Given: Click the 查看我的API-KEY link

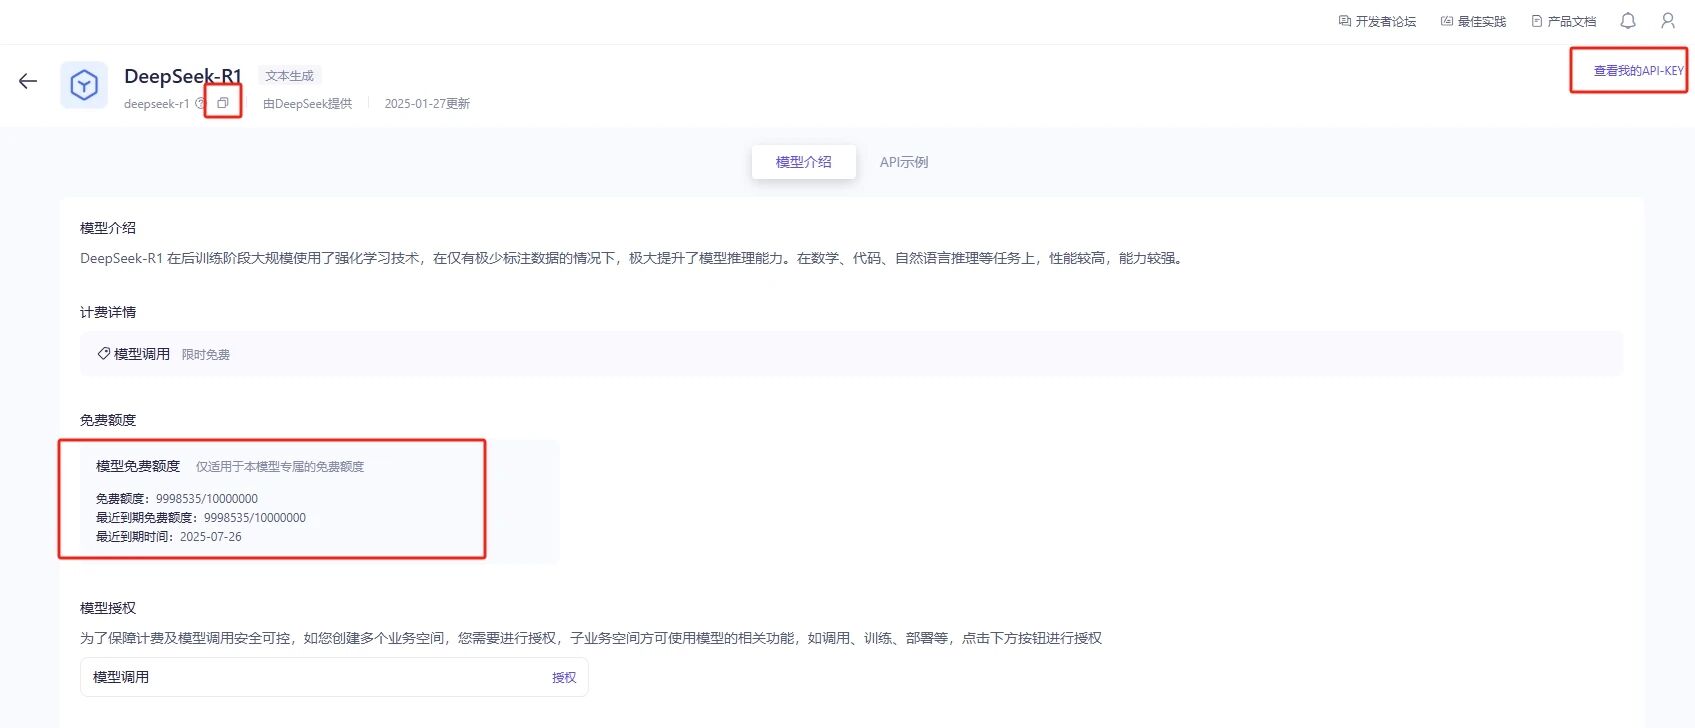Looking at the screenshot, I should click(1638, 71).
